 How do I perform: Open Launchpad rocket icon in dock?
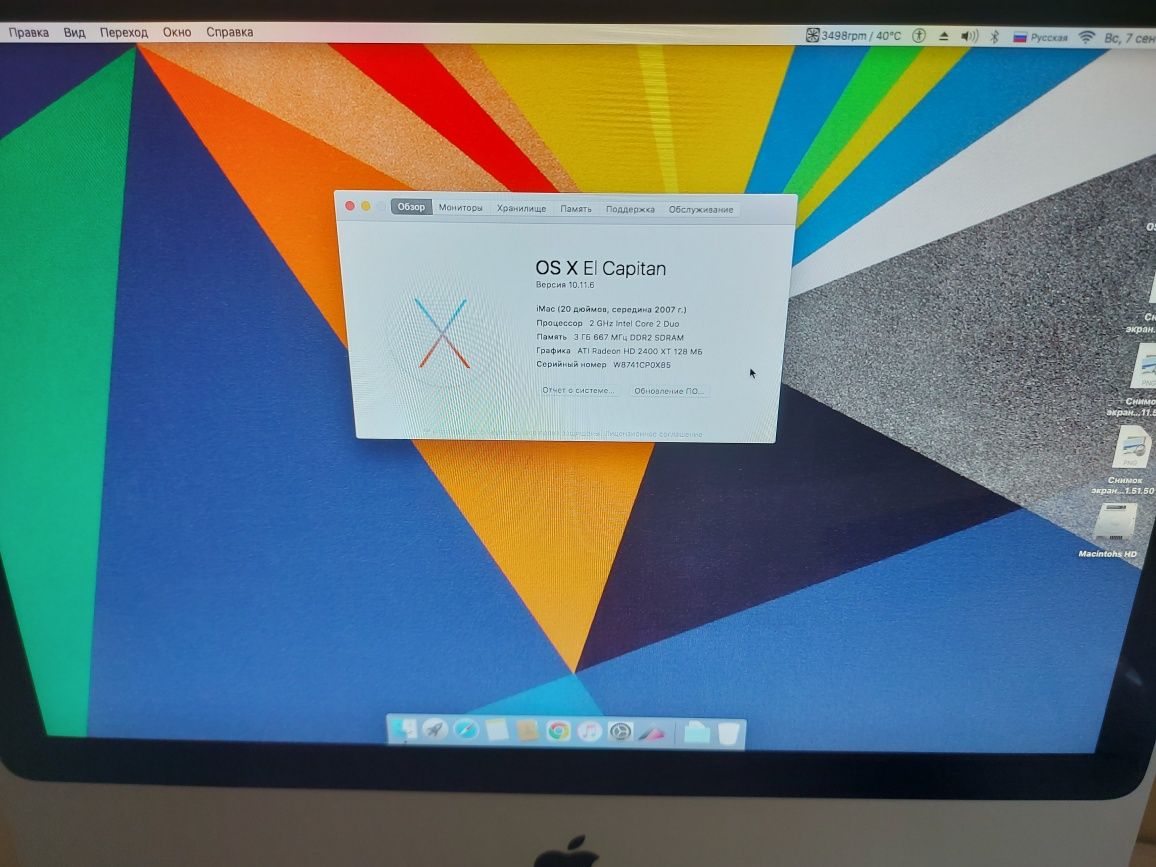(x=434, y=731)
